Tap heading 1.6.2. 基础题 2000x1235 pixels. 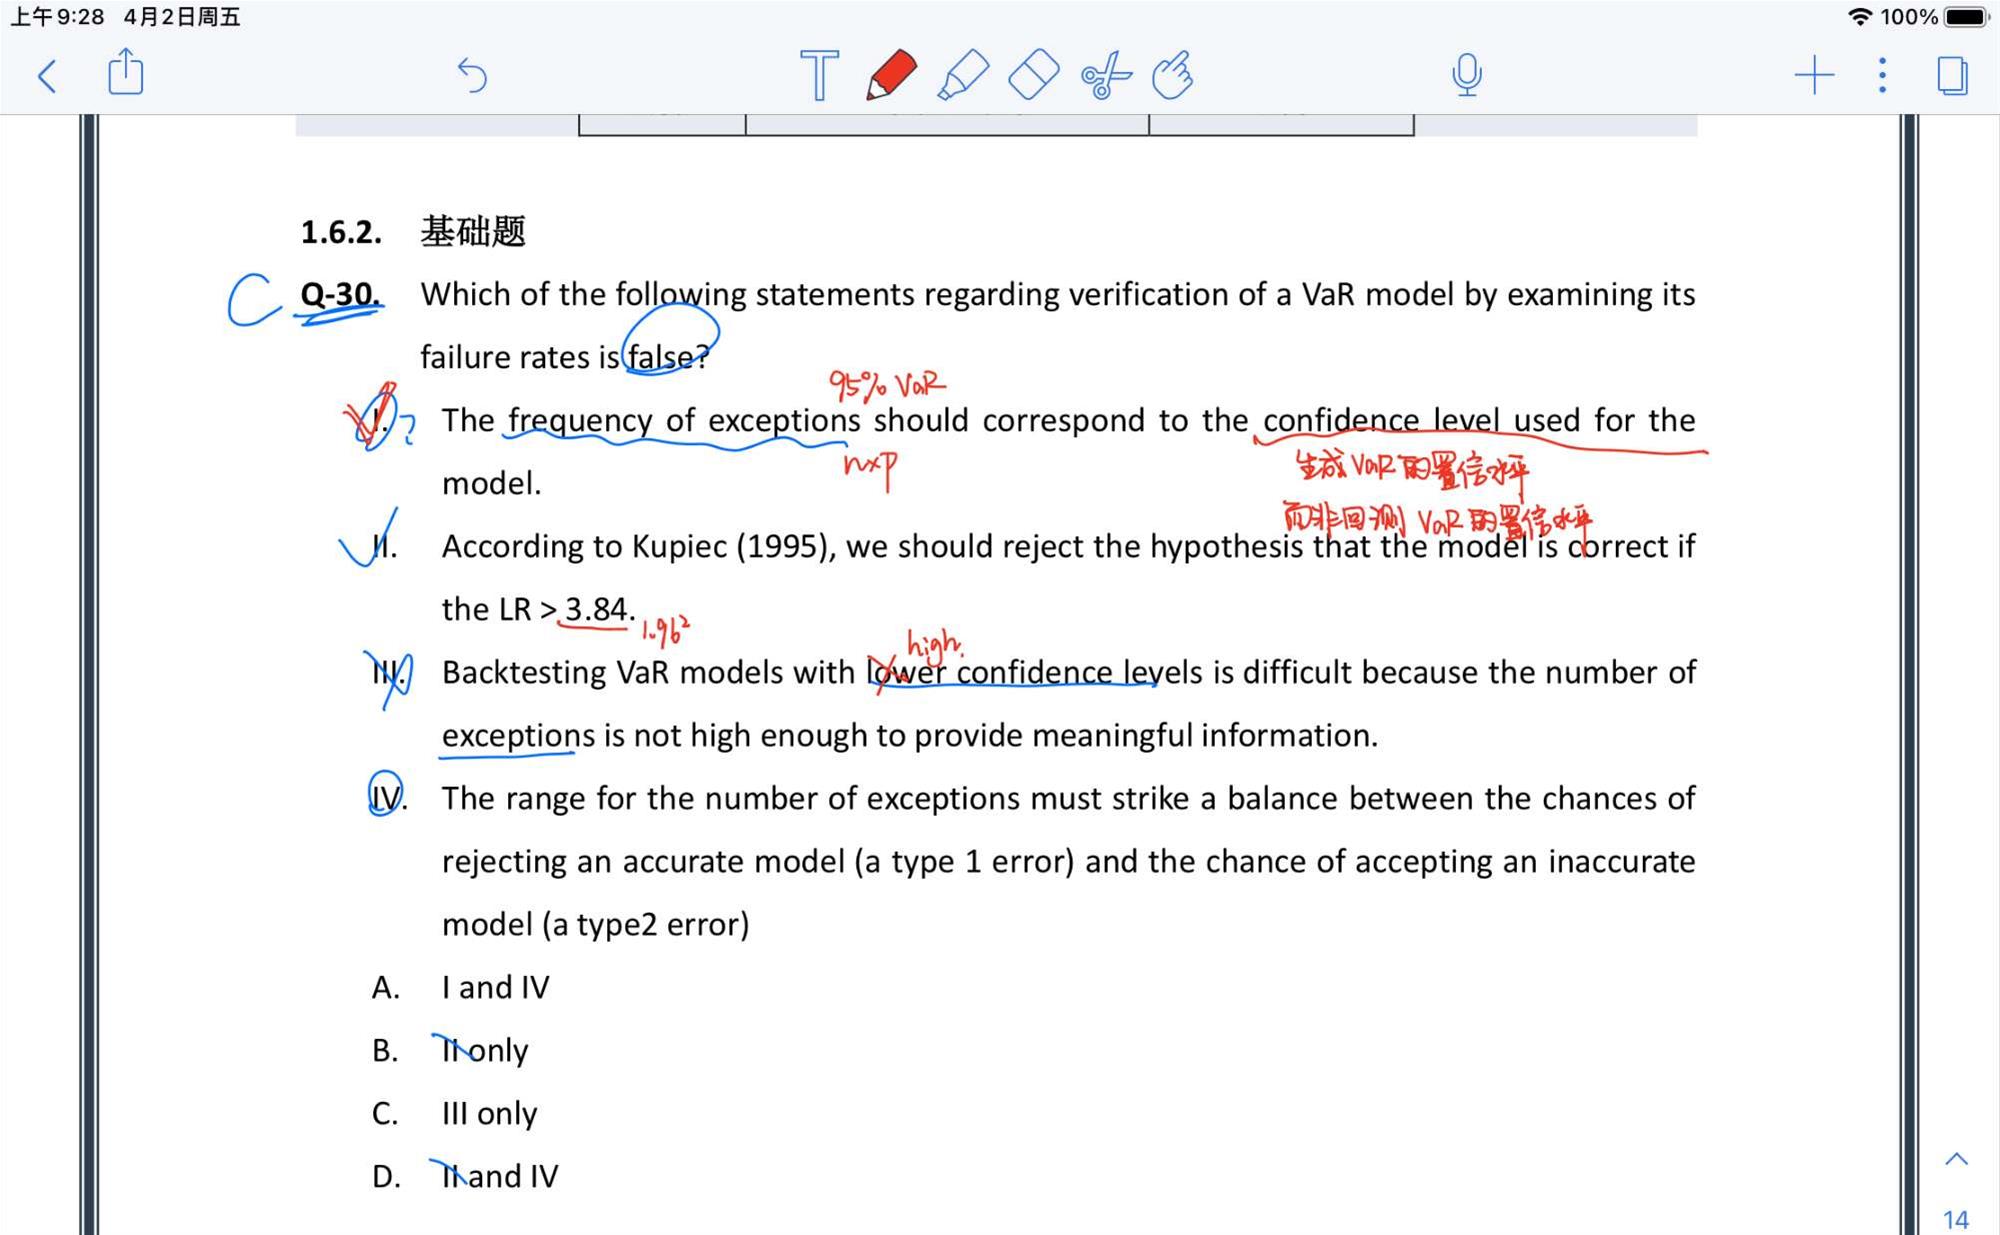pos(413,232)
